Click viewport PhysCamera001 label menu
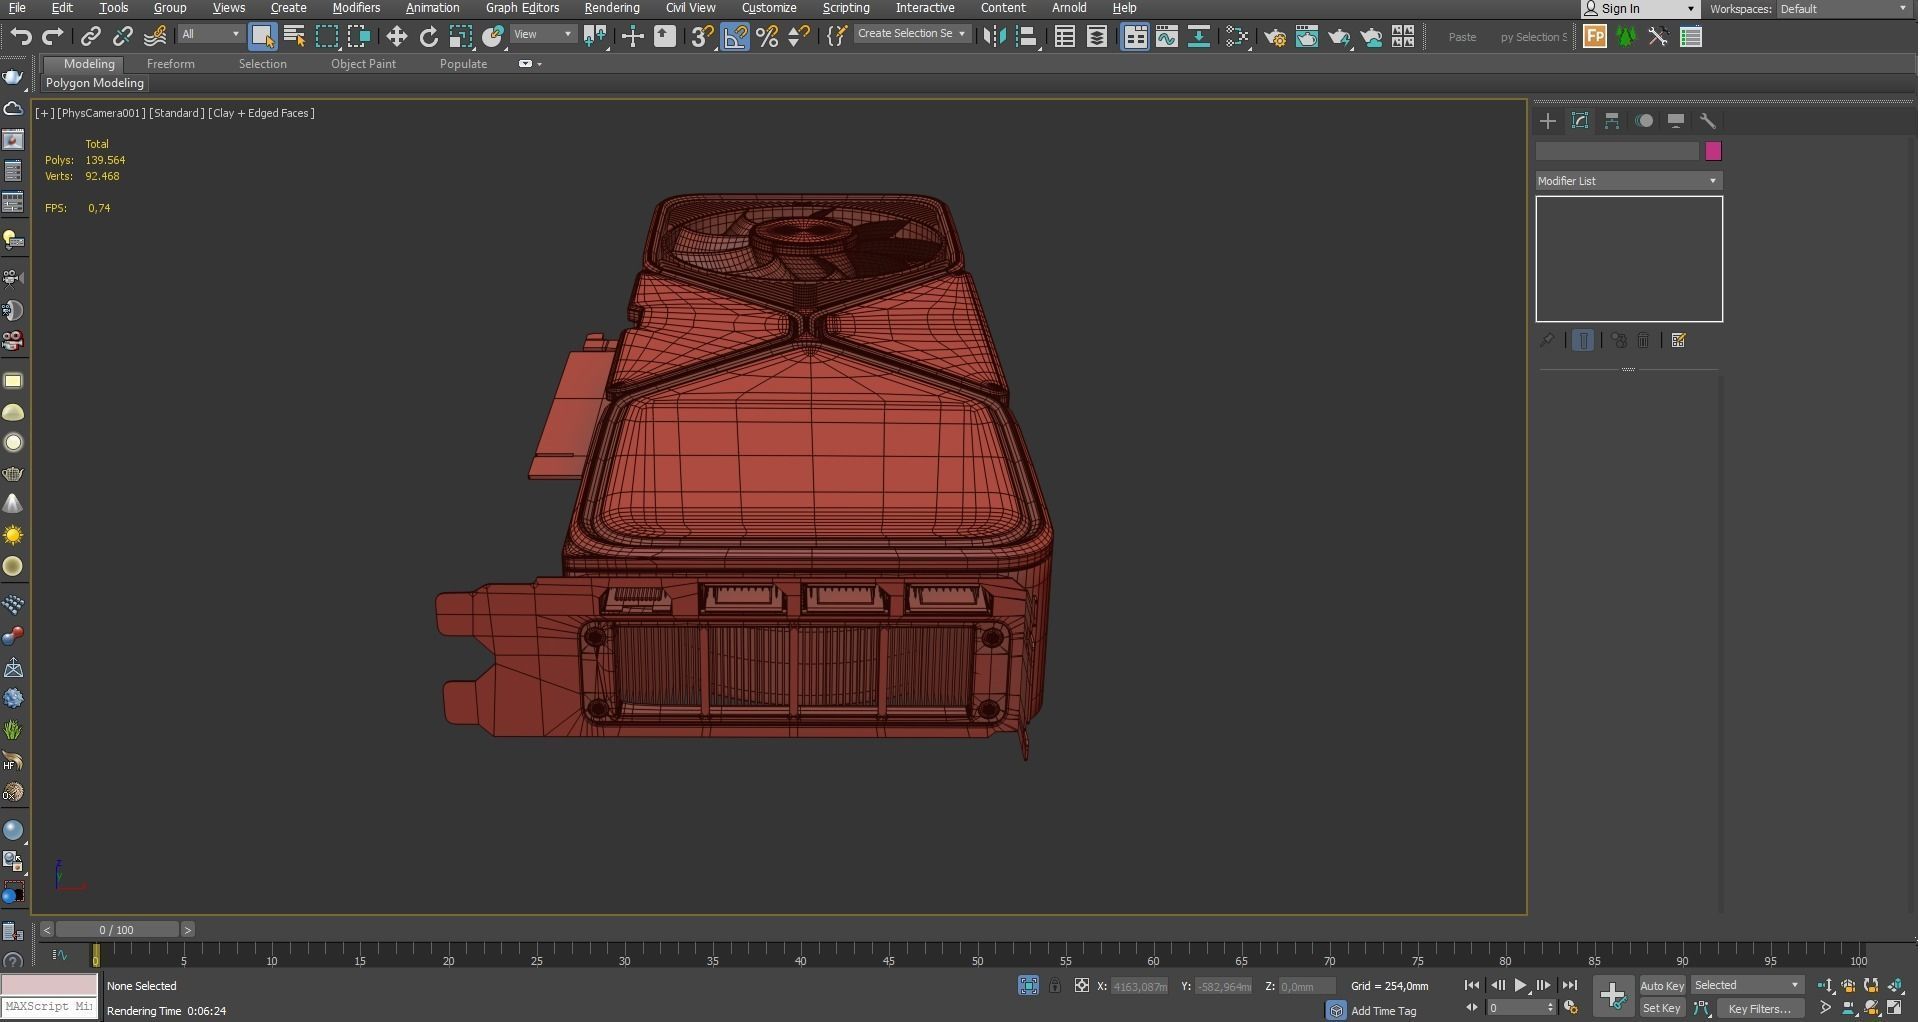This screenshot has height=1022, width=1920. (101, 113)
